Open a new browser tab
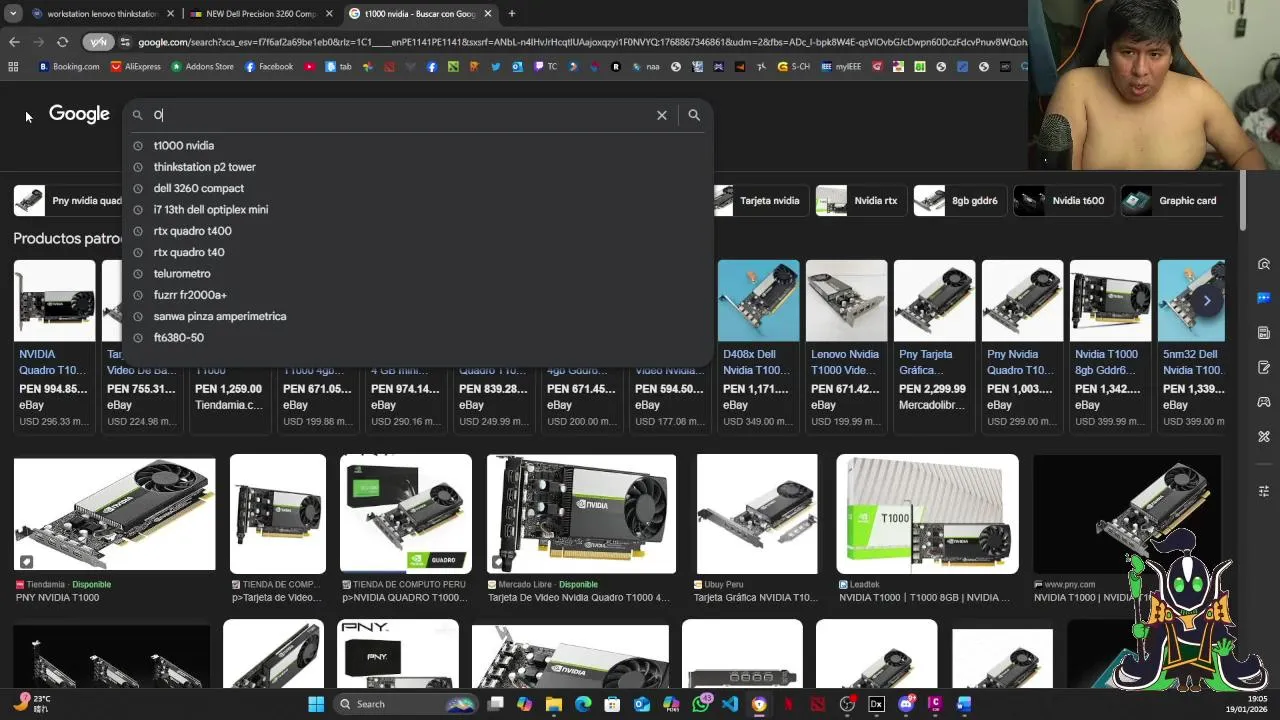The image size is (1280, 720). click(x=512, y=14)
